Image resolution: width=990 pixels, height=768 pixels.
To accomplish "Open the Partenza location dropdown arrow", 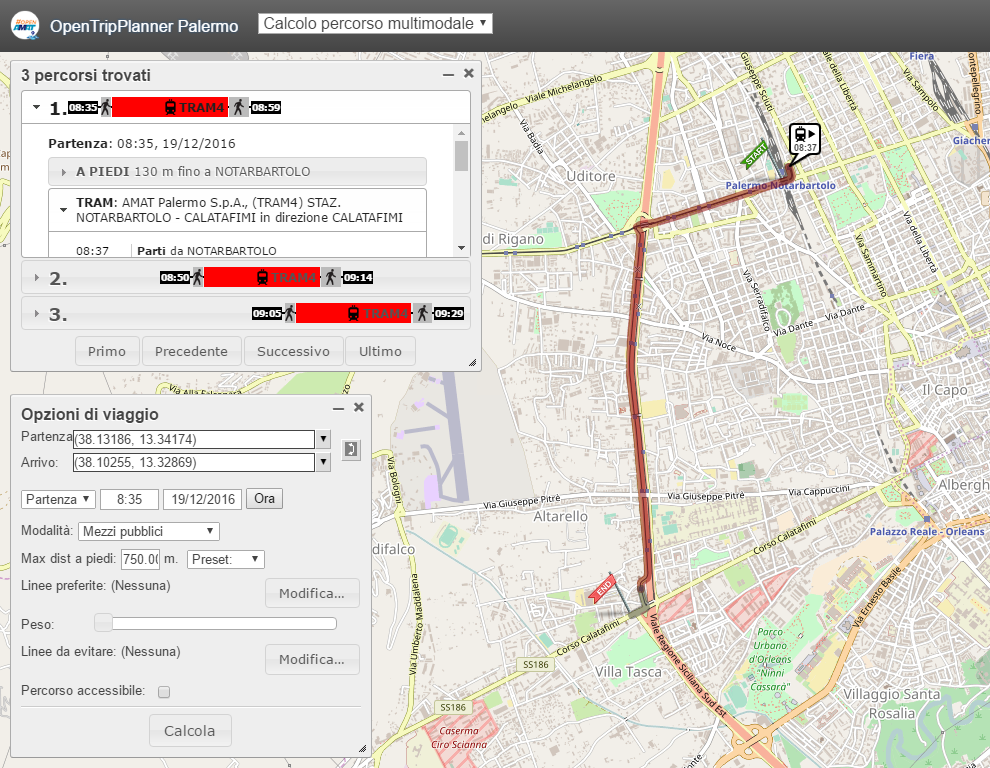I will (323, 439).
